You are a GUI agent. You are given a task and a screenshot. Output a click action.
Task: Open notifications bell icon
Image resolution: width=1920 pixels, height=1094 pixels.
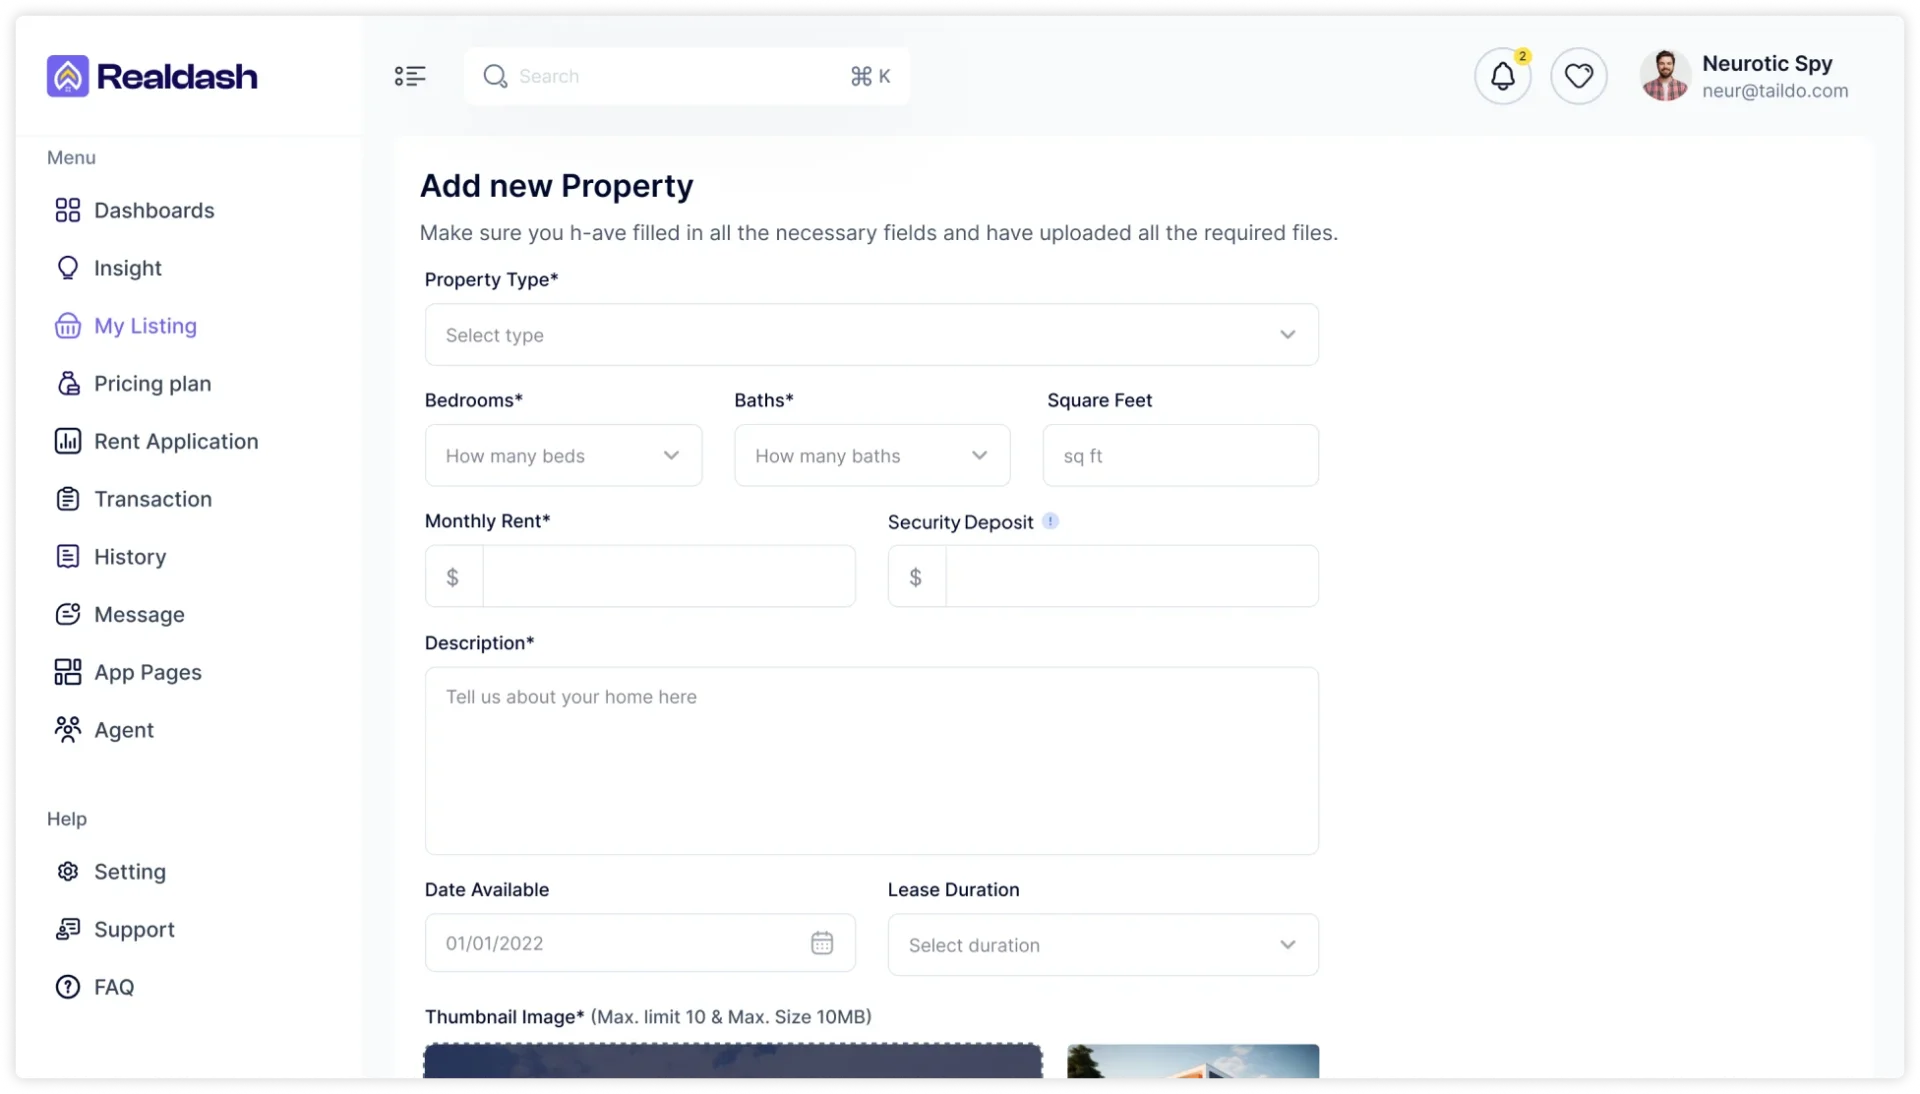pos(1502,76)
